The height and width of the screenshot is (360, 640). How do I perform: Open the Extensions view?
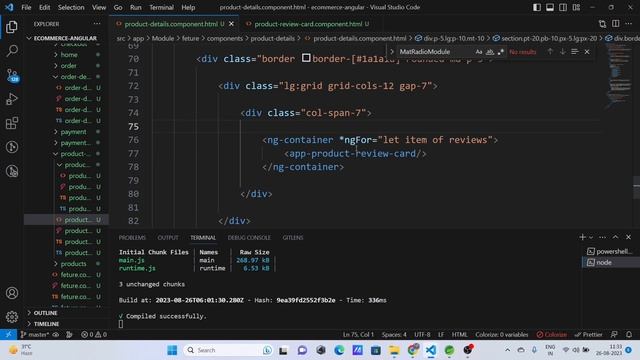(x=12, y=123)
